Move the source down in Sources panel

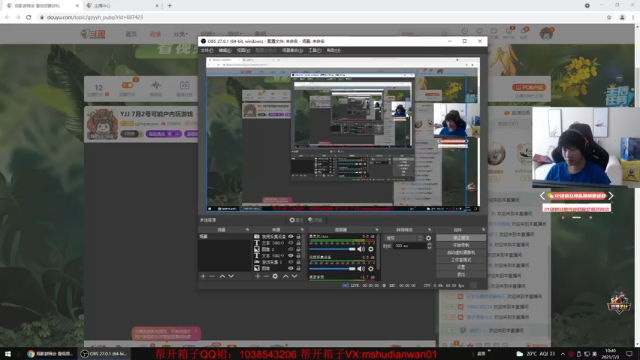click(x=294, y=276)
